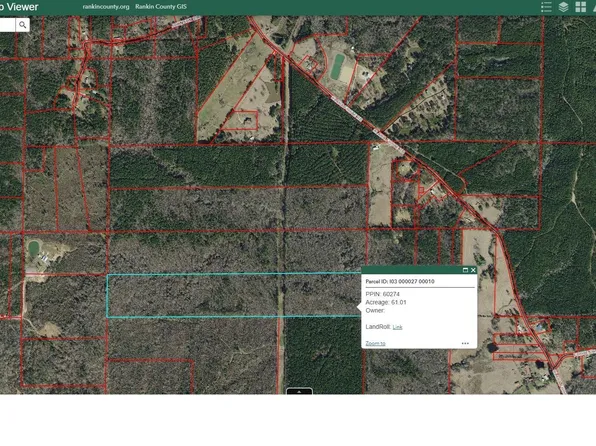596x446 pixels.
Task: Select the Acreage 61.01 value
Action: [x=398, y=302]
